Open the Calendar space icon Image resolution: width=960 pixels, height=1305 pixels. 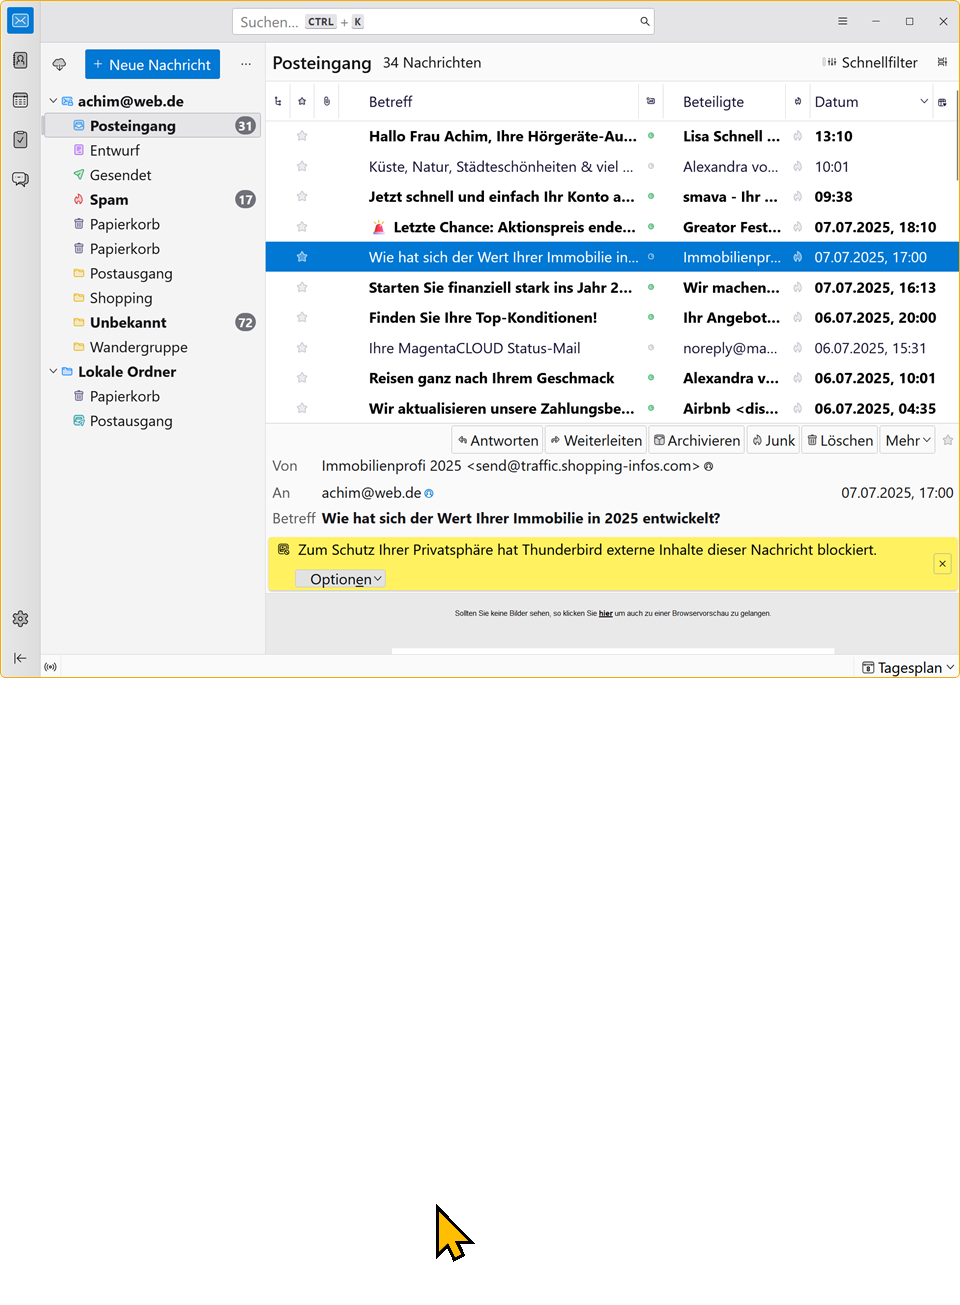click(20, 100)
